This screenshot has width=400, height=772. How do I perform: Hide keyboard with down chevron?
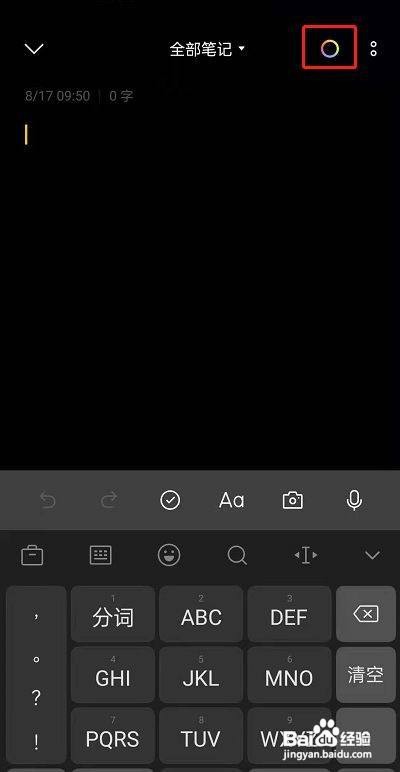pos(372,555)
